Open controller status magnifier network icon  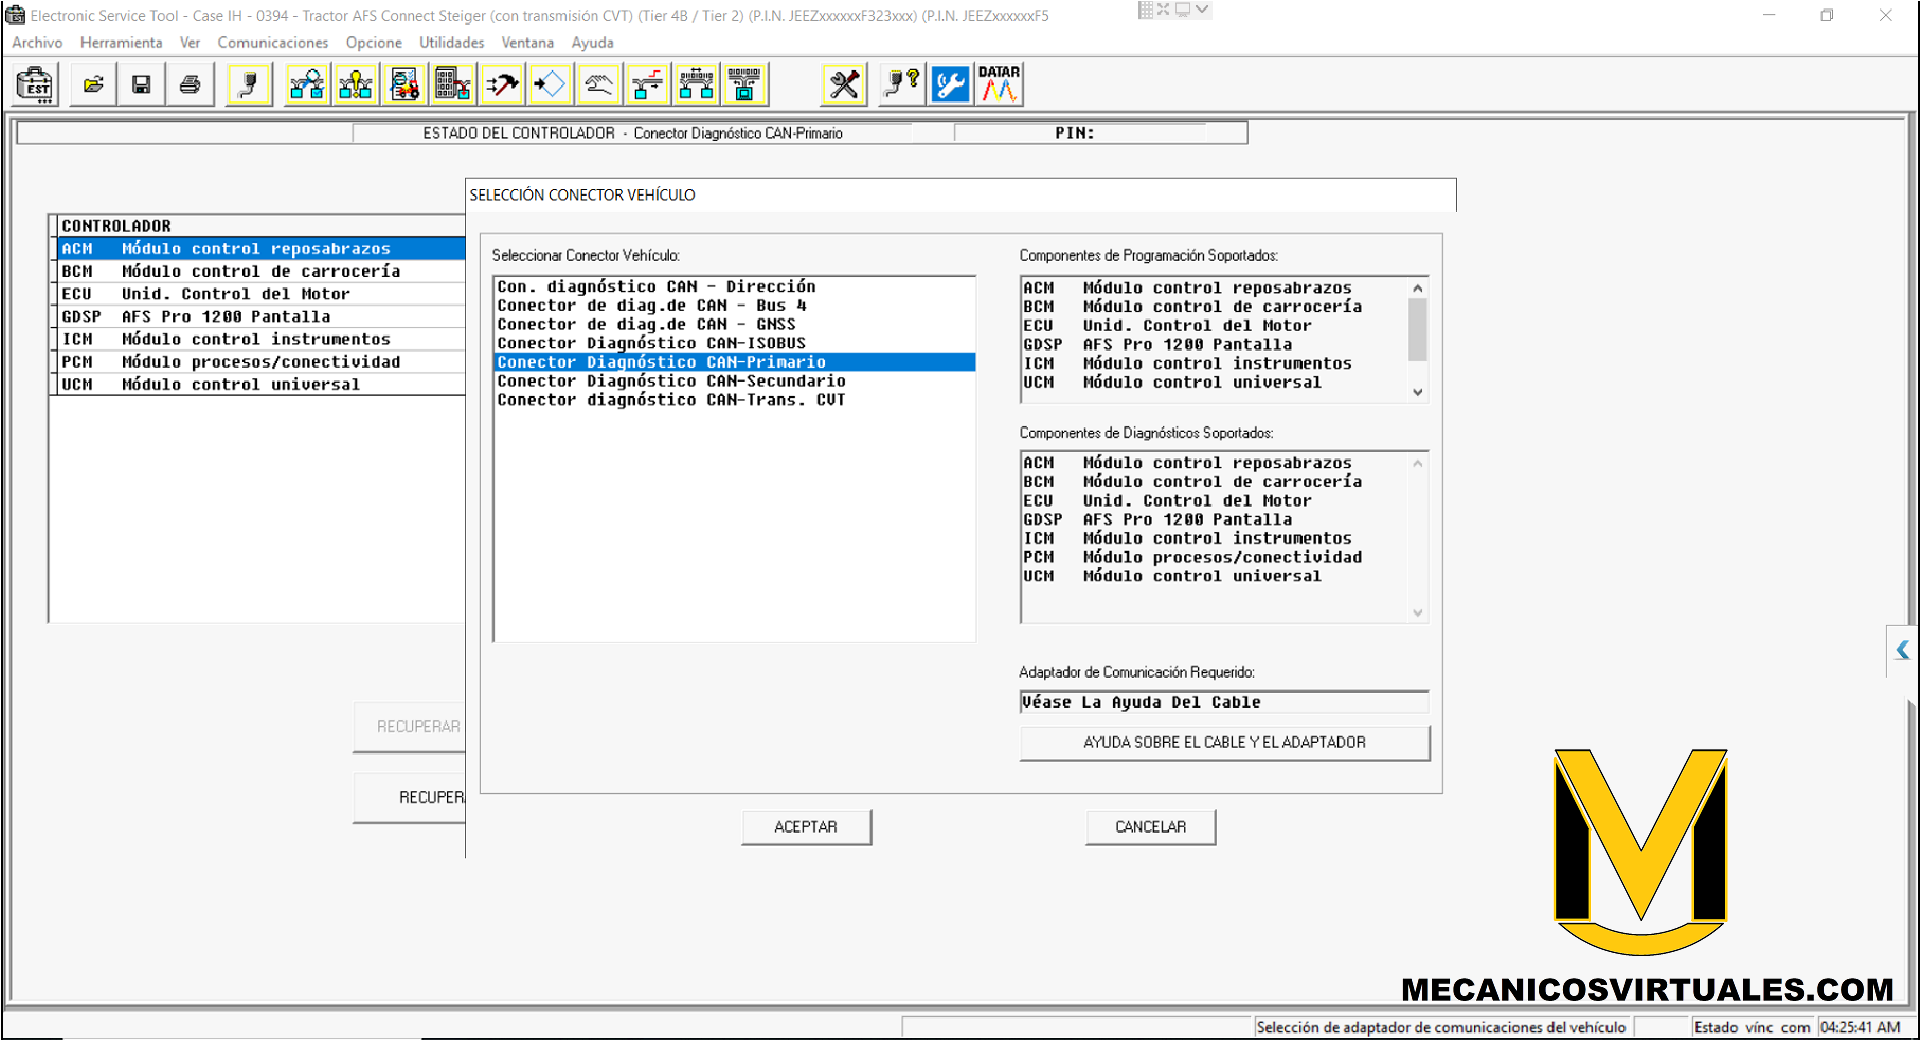pos(307,85)
